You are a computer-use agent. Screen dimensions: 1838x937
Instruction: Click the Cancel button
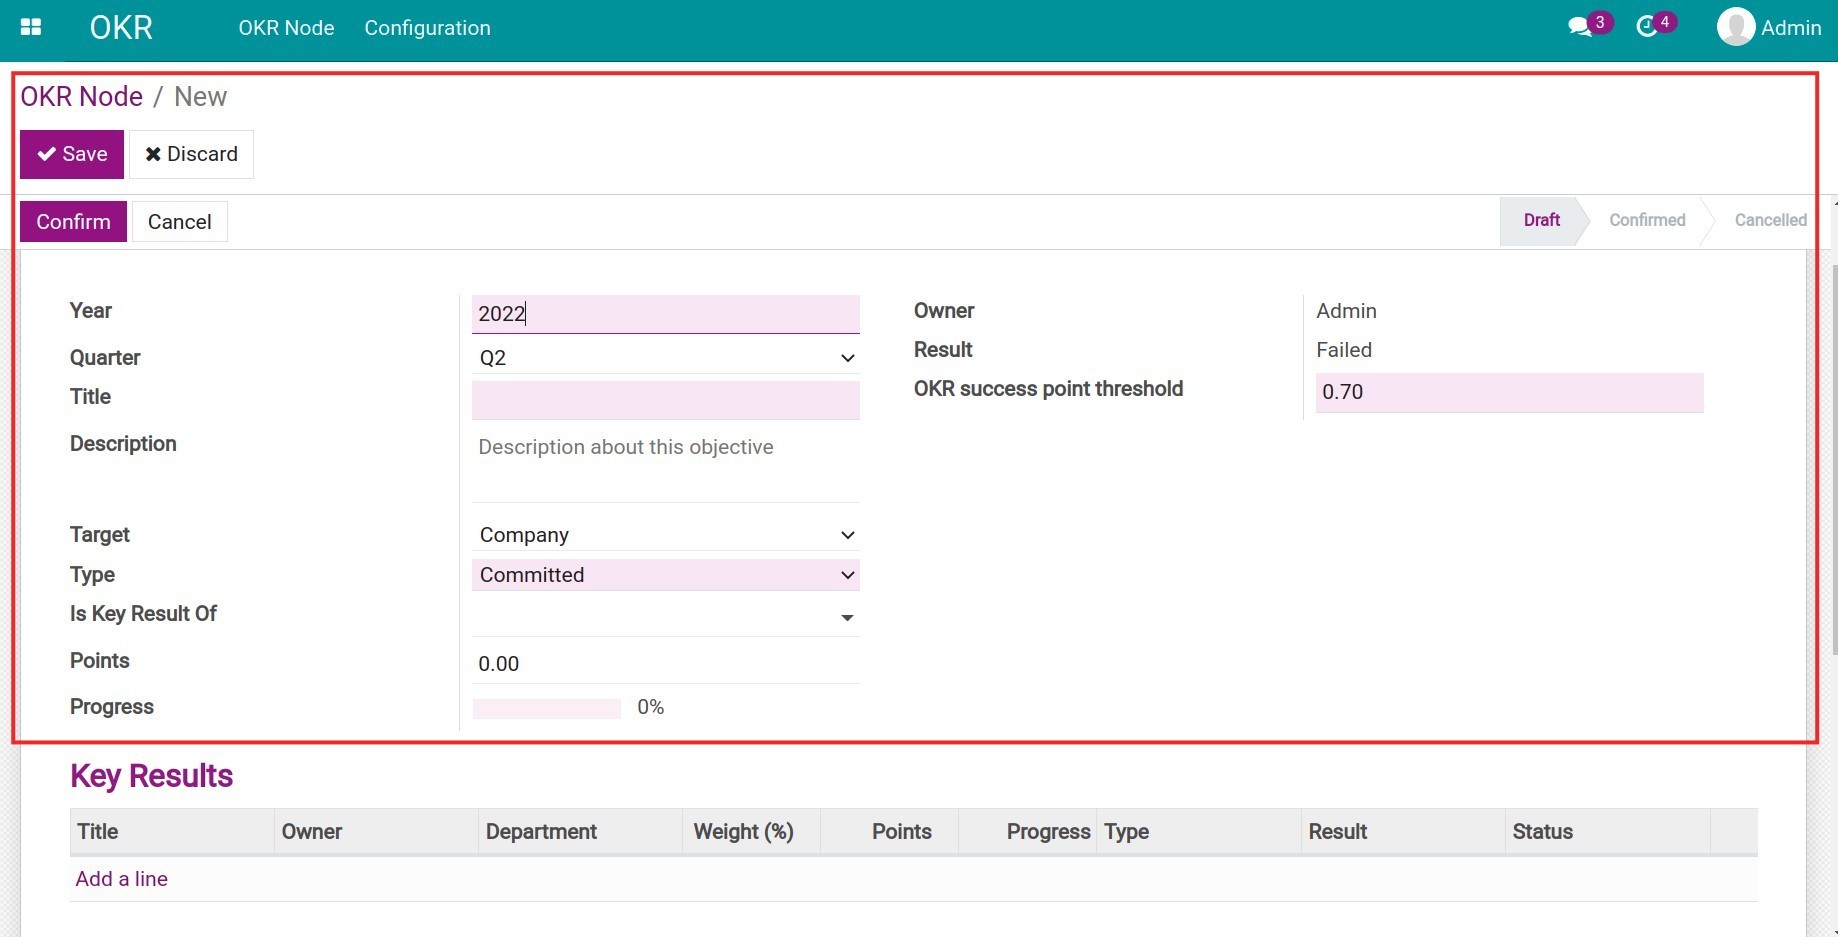pyautogui.click(x=179, y=222)
